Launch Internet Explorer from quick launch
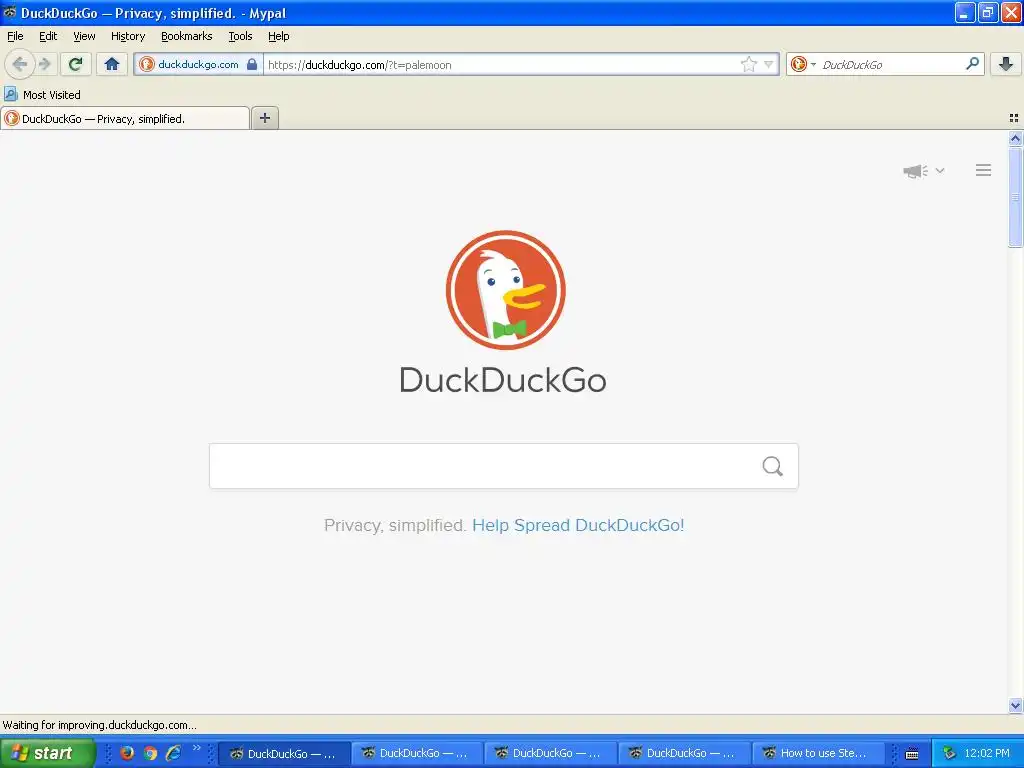Viewport: 1024px width, 768px height. tap(174, 753)
